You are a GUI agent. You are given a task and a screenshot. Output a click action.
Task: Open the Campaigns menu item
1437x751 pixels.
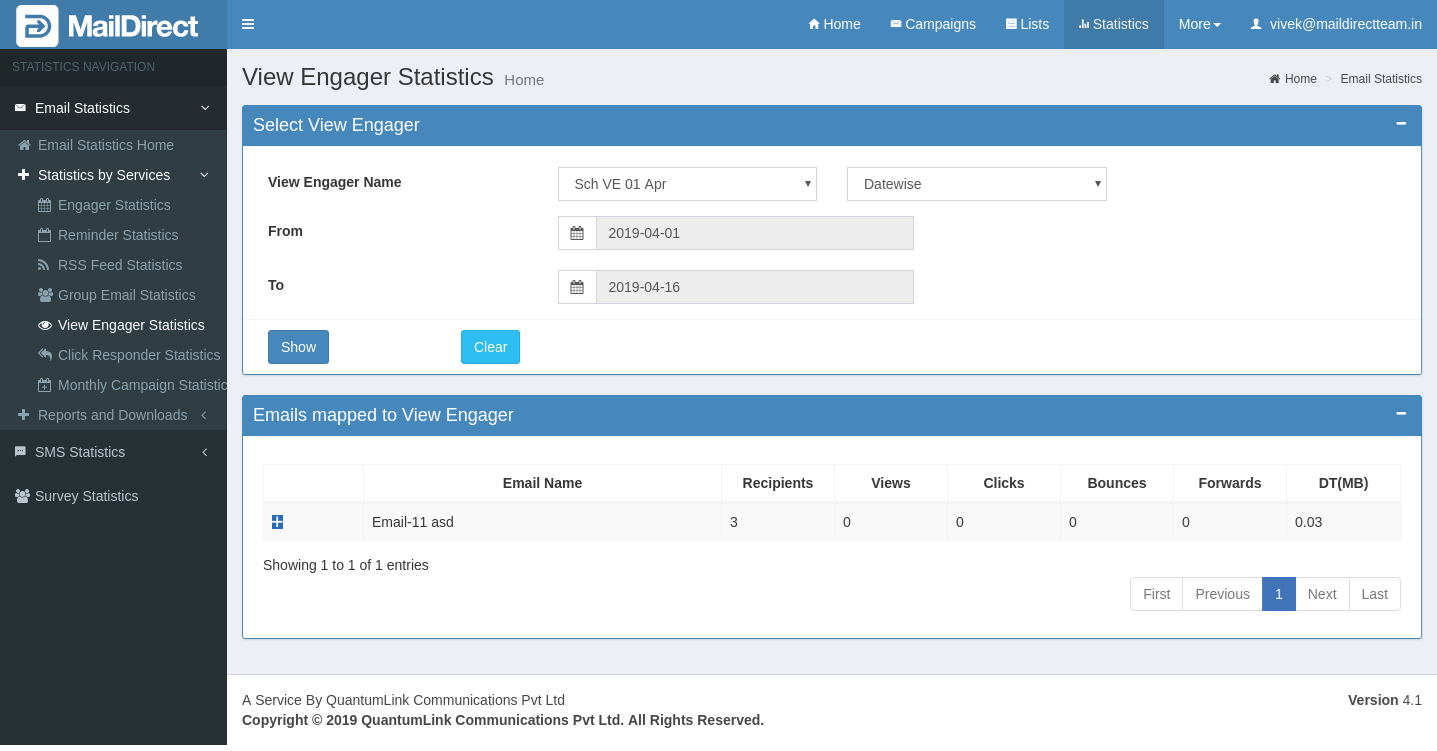pyautogui.click(x=932, y=24)
